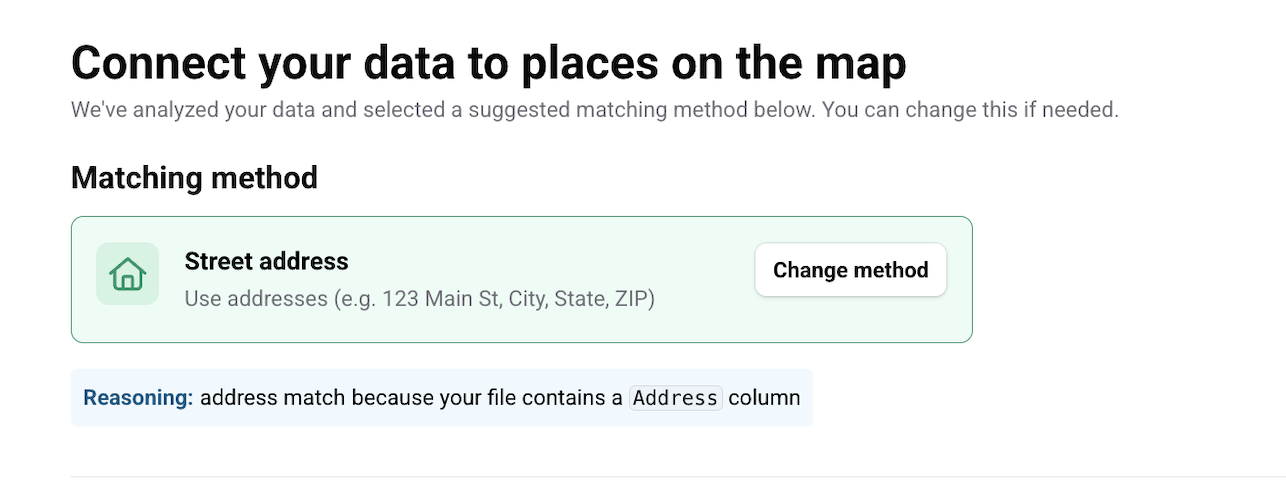Click the Address code chip
This screenshot has width=1286, height=480.
675,398
